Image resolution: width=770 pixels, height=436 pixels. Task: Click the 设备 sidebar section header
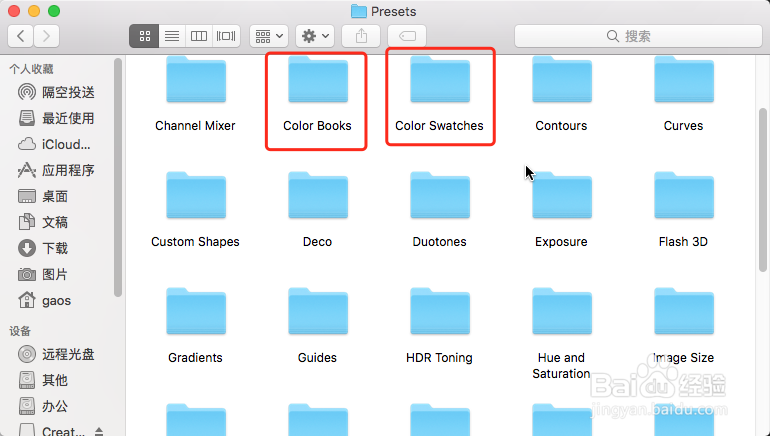click(x=20, y=331)
